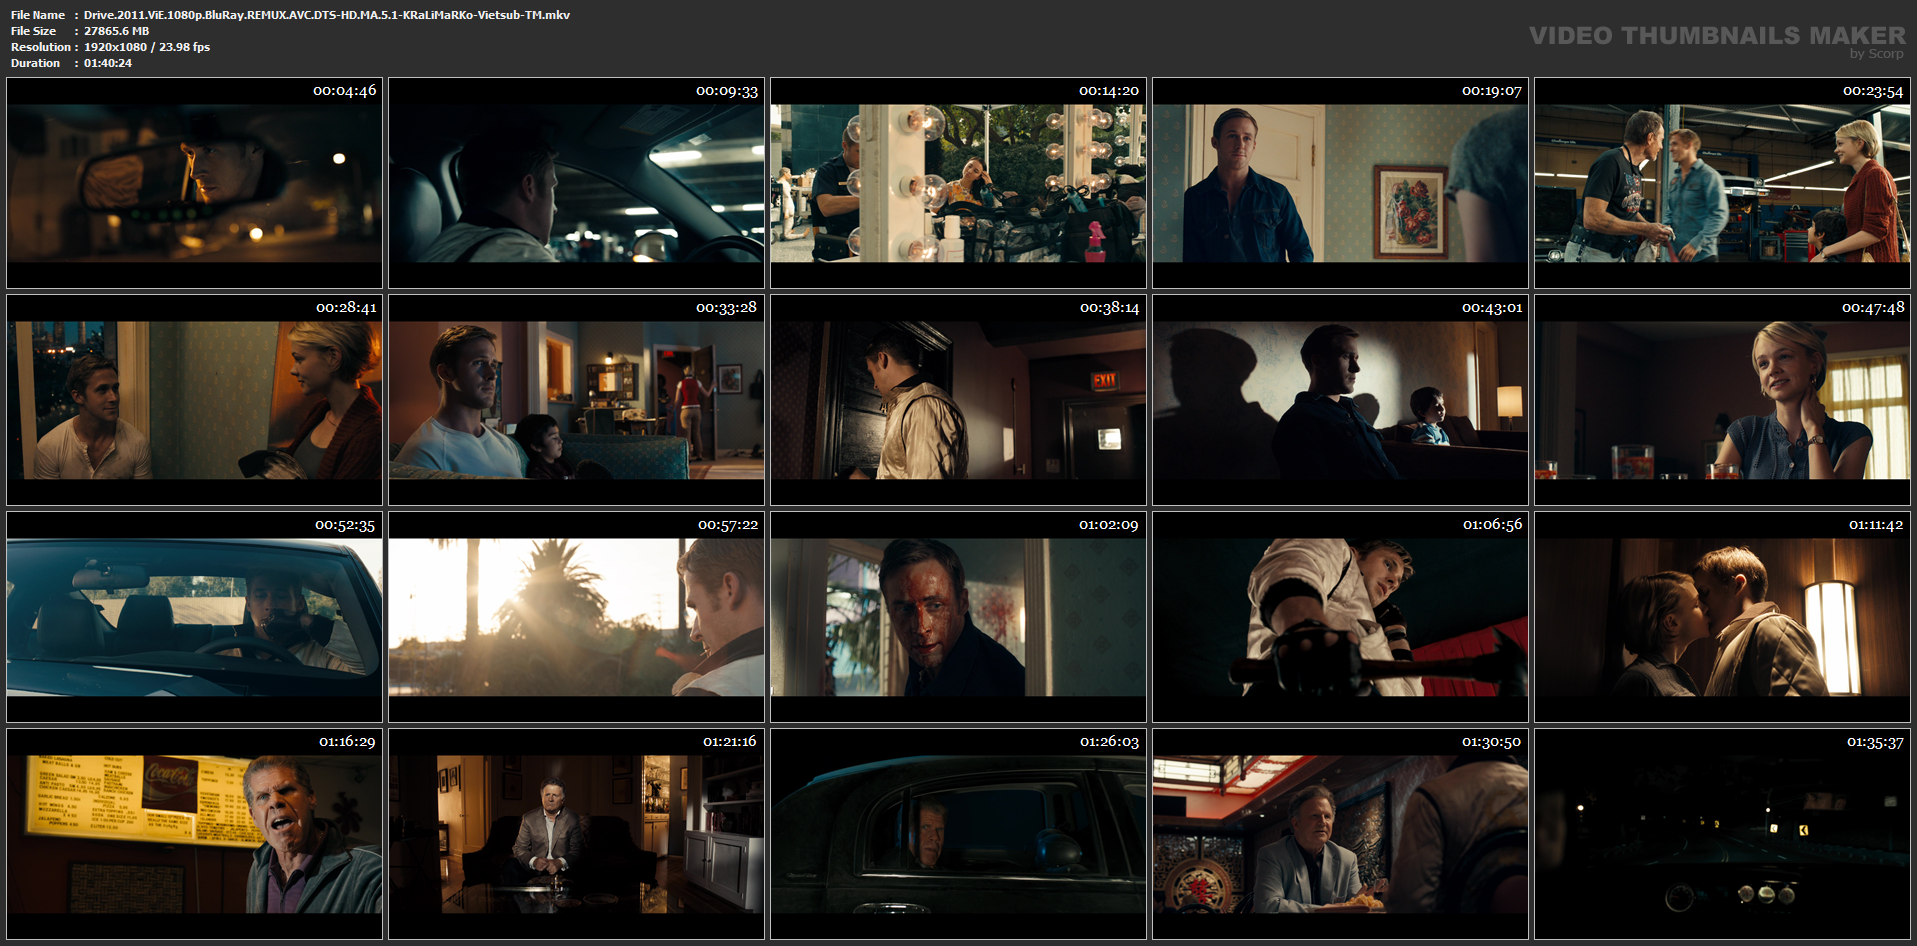1917x946 pixels.
Task: Open the frame at 01:21:16
Action: [576, 834]
